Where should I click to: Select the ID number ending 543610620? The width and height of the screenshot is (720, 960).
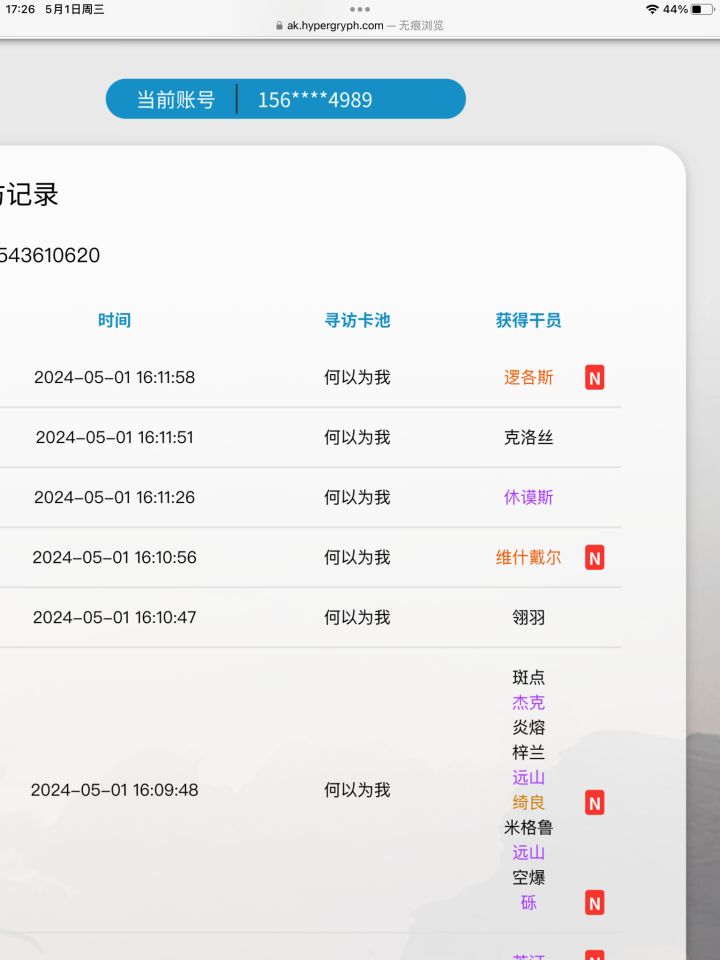(50, 255)
